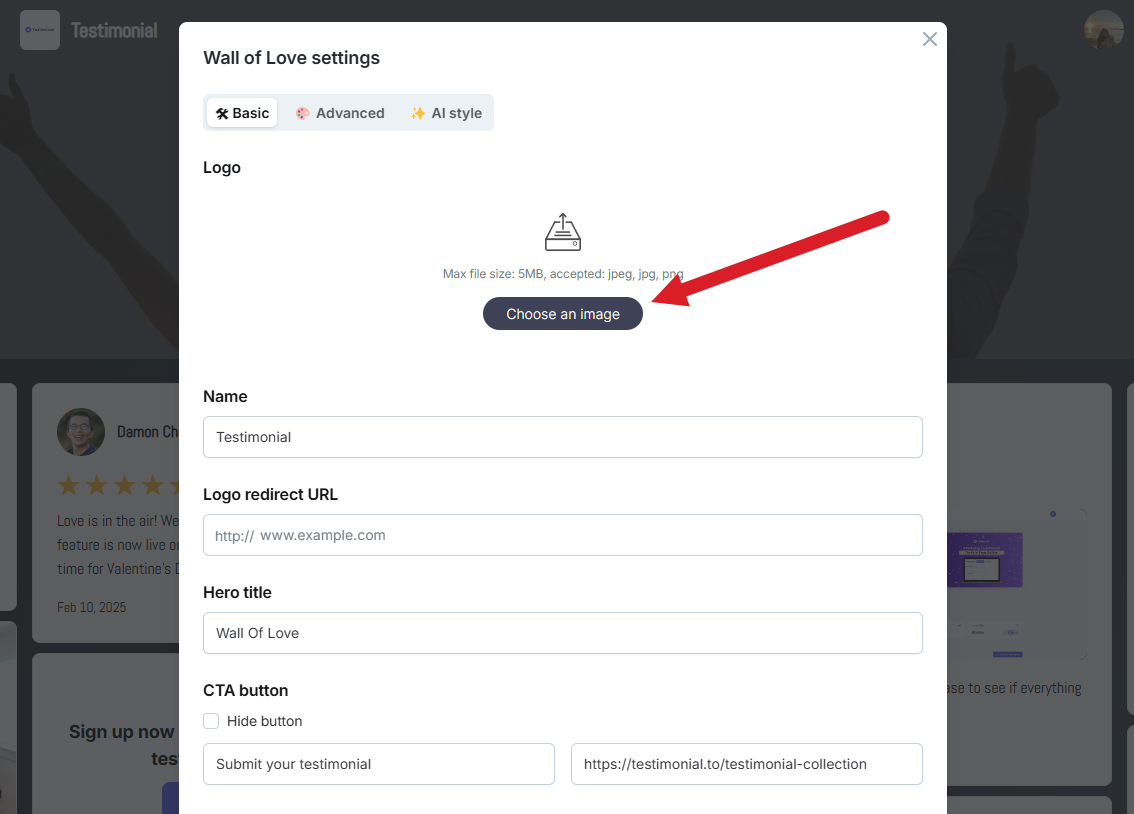Click the Testimonial logo in the header
Viewport: 1134px width, 814px height.
click(40, 30)
